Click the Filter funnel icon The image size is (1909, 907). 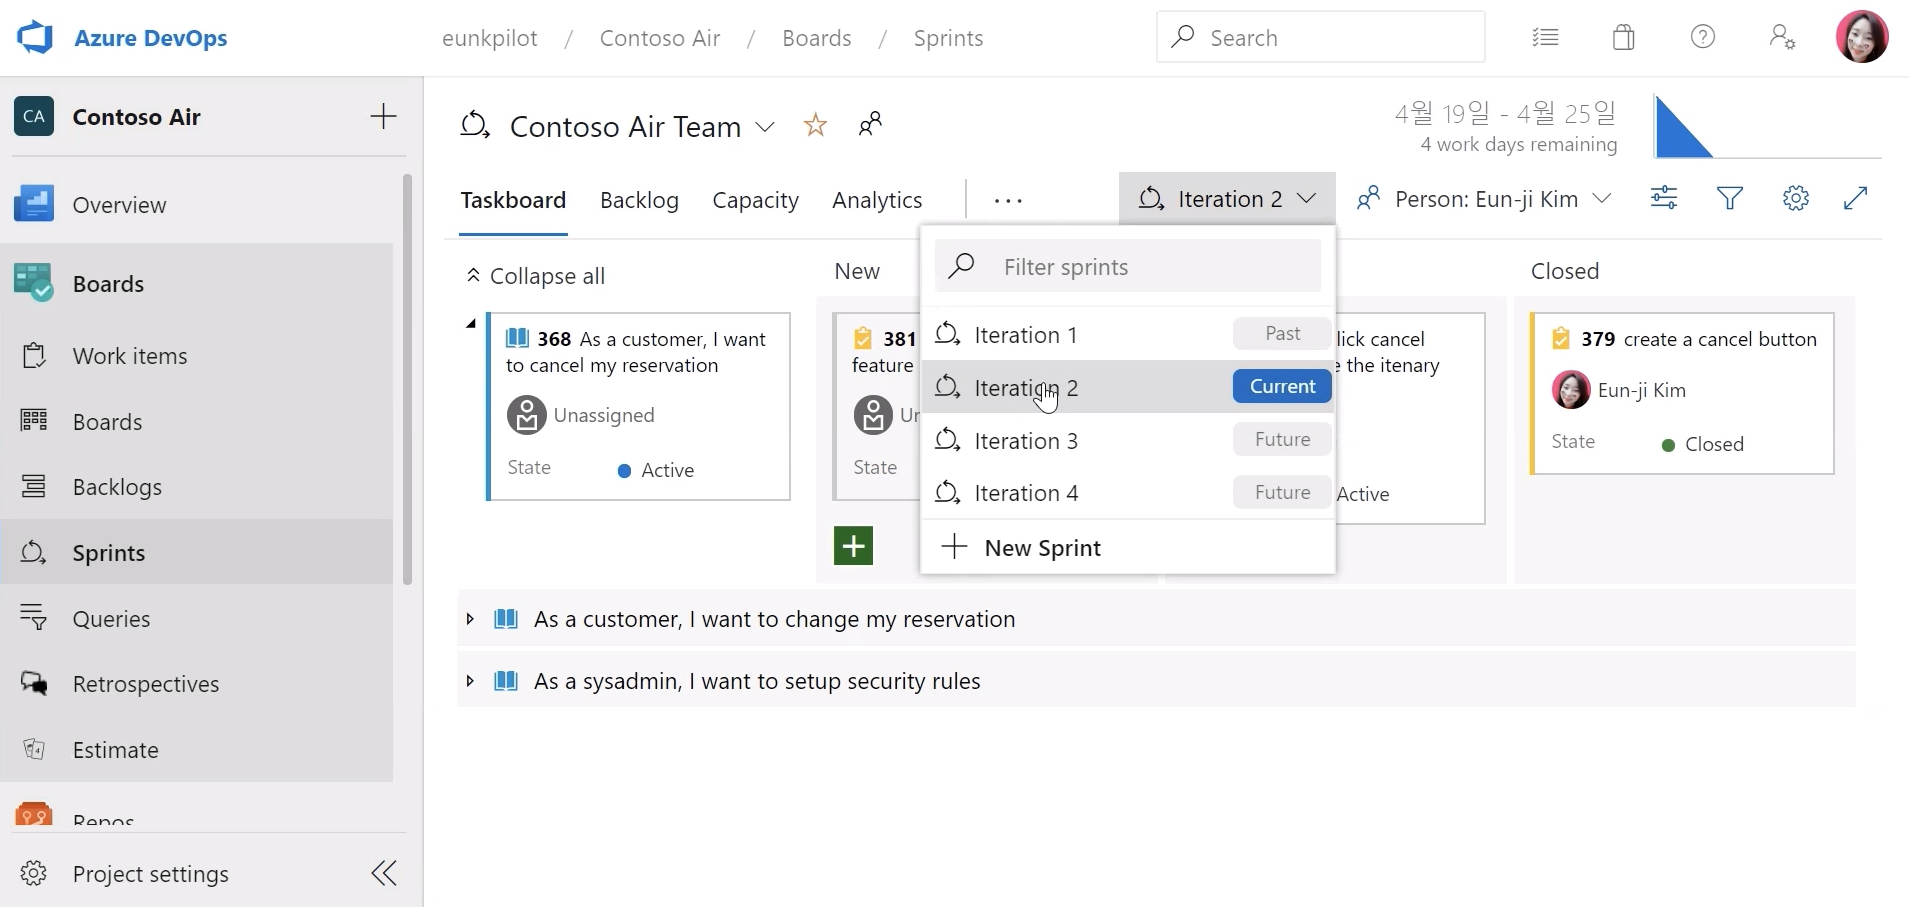1730,198
